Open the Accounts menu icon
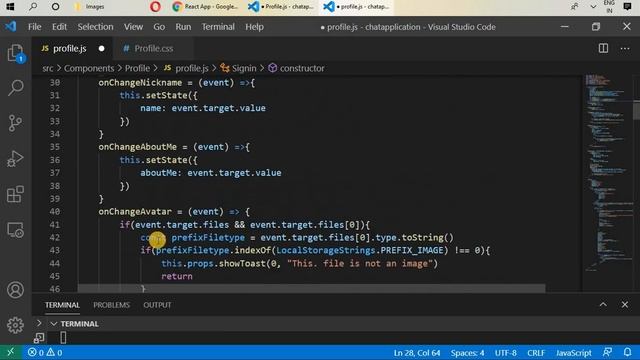The image size is (640, 360). (16, 290)
